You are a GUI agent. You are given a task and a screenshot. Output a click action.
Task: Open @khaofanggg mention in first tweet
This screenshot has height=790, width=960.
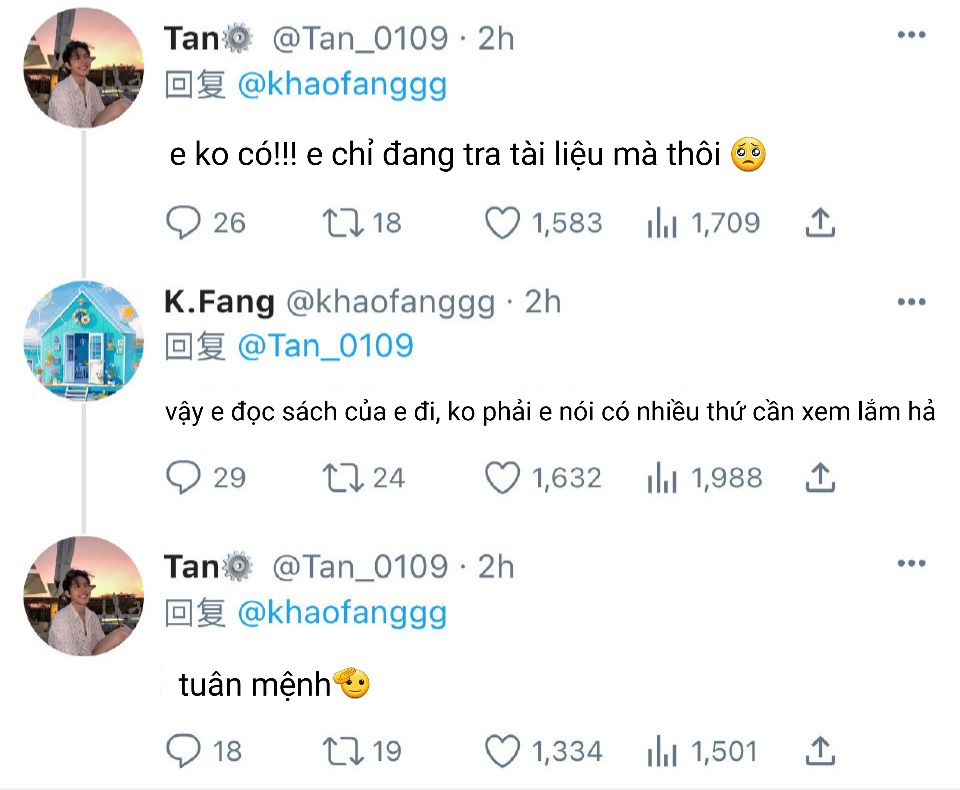pos(342,85)
